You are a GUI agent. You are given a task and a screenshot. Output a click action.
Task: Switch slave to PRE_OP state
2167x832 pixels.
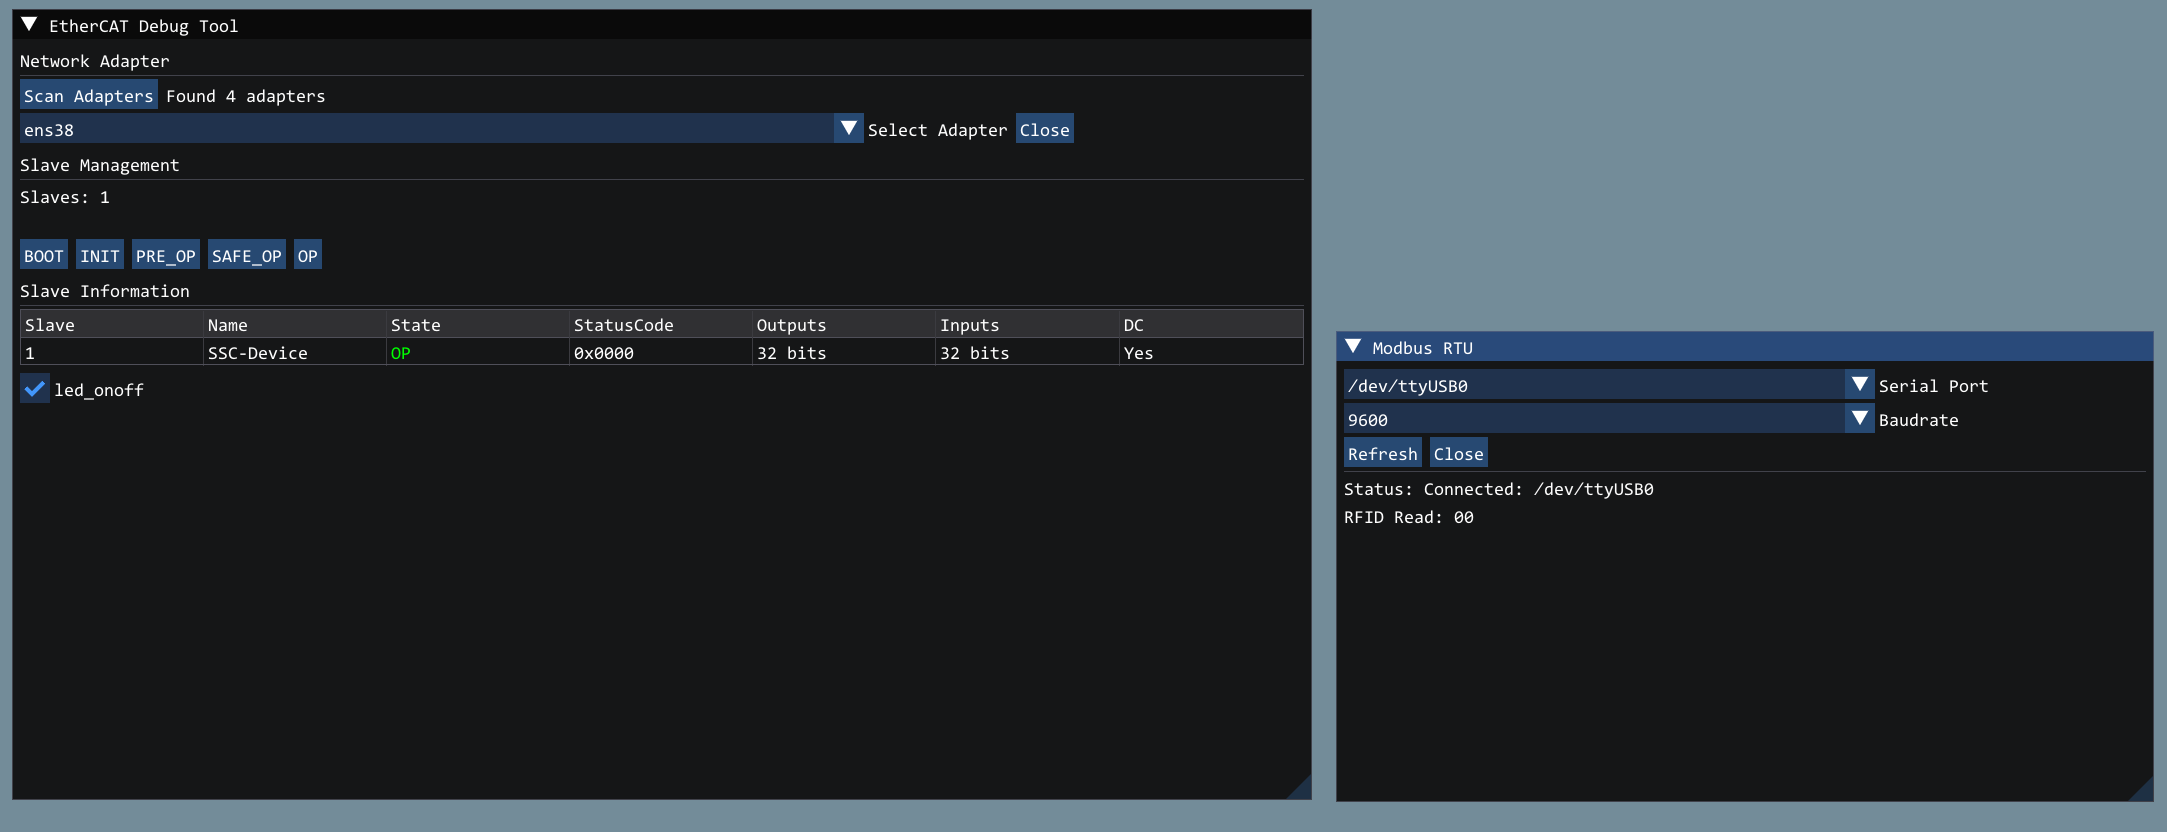pos(166,256)
